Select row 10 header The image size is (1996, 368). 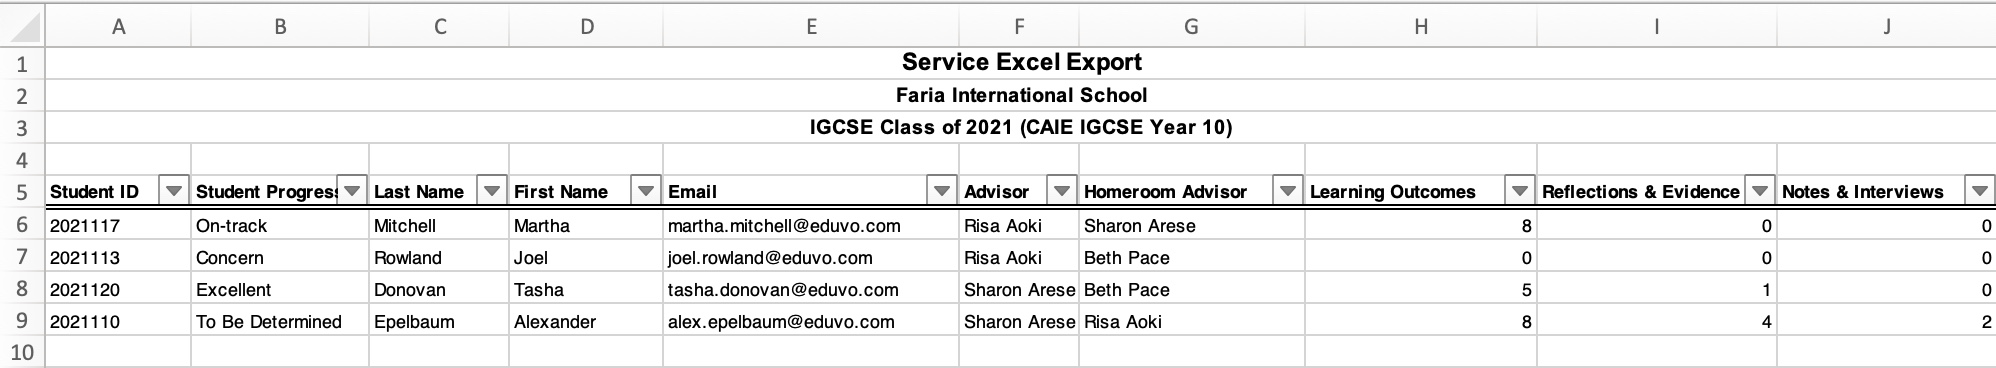[x=22, y=352]
